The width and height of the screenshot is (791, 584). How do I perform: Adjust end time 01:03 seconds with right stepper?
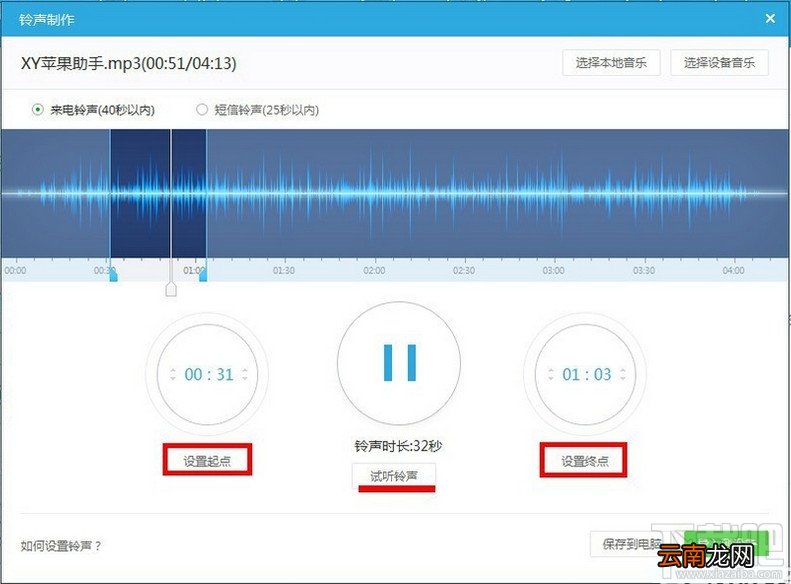coord(623,374)
